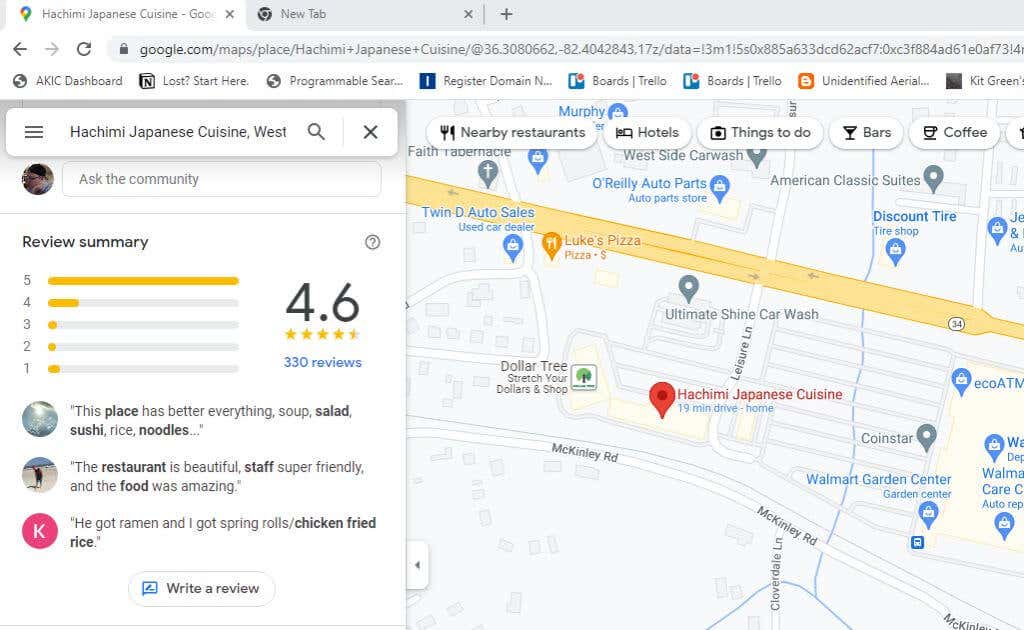Click the search magnifier icon
The width and height of the screenshot is (1024, 630).
(x=316, y=132)
